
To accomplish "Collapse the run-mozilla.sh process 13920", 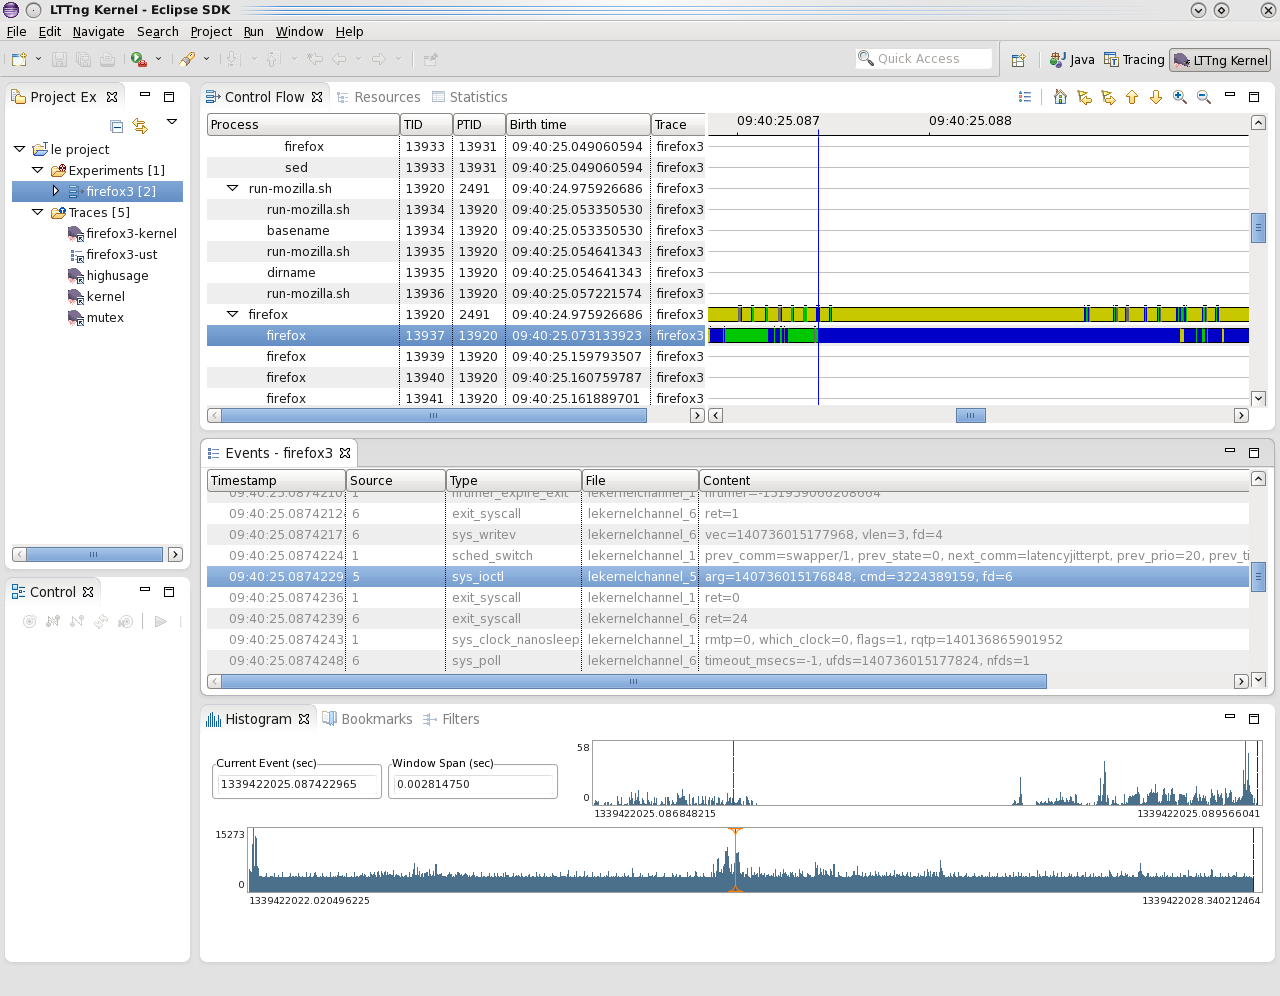I will [232, 188].
